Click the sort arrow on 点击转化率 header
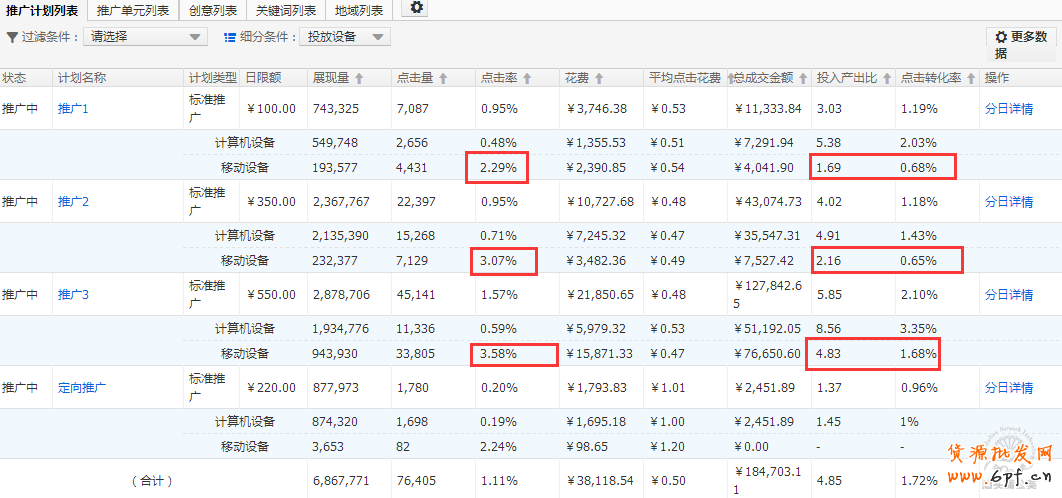Image resolution: width=1062 pixels, height=498 pixels. (x=970, y=78)
